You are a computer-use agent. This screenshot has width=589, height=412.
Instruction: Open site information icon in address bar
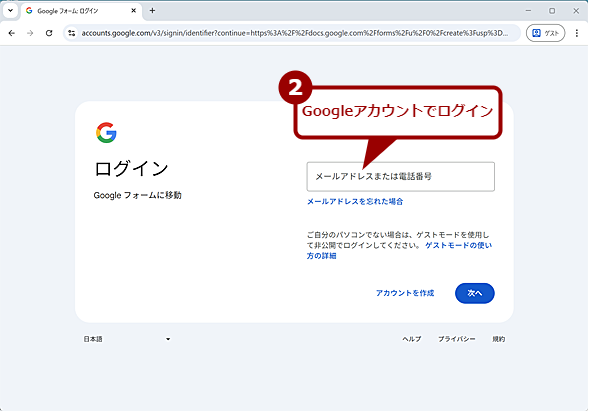coord(72,33)
